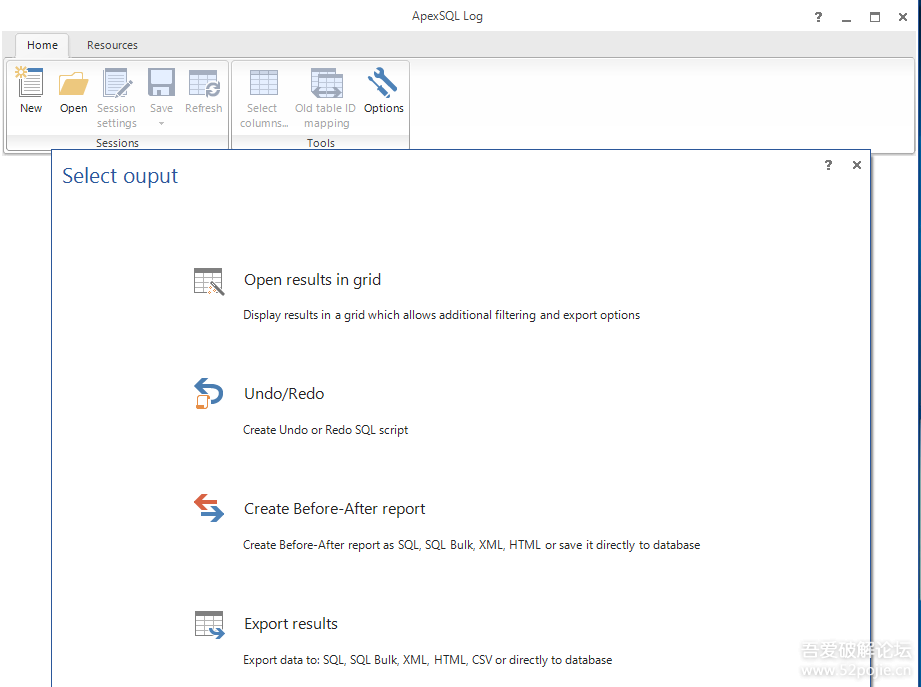This screenshot has width=921, height=687.
Task: Maximize the ApexSQL Log window
Action: tap(875, 17)
